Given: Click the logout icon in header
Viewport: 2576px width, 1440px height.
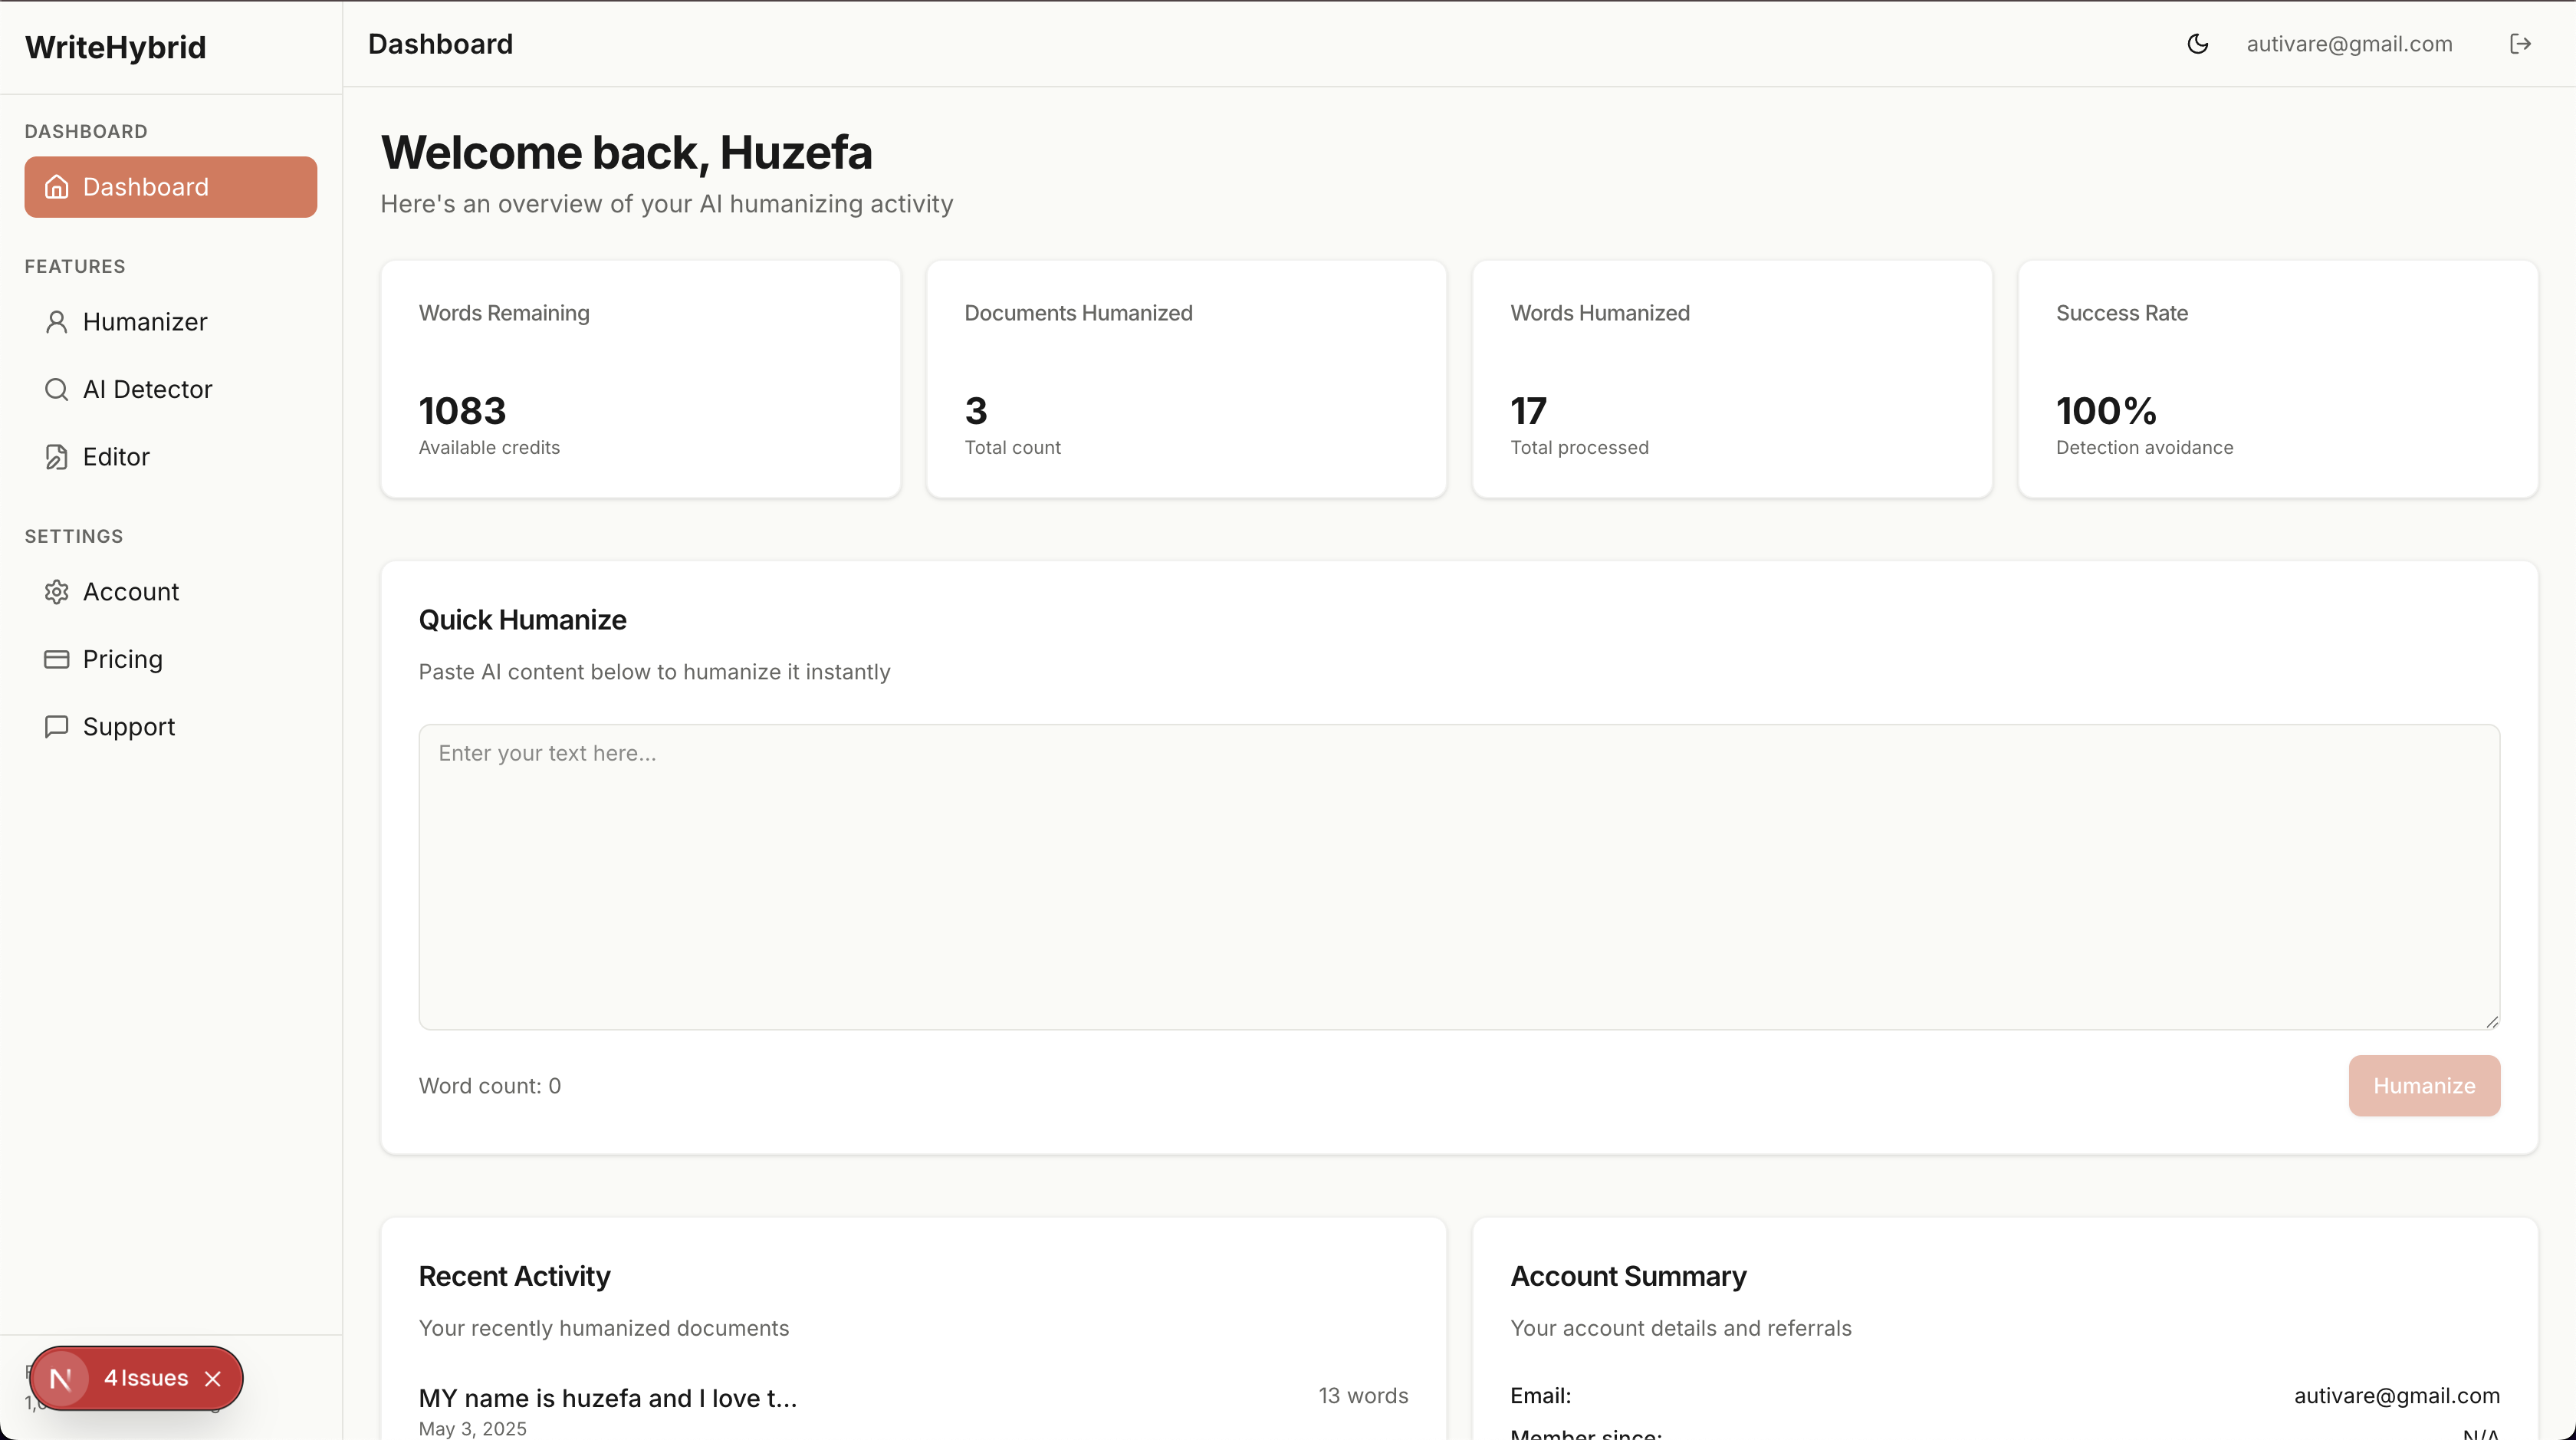Looking at the screenshot, I should click(x=2520, y=44).
